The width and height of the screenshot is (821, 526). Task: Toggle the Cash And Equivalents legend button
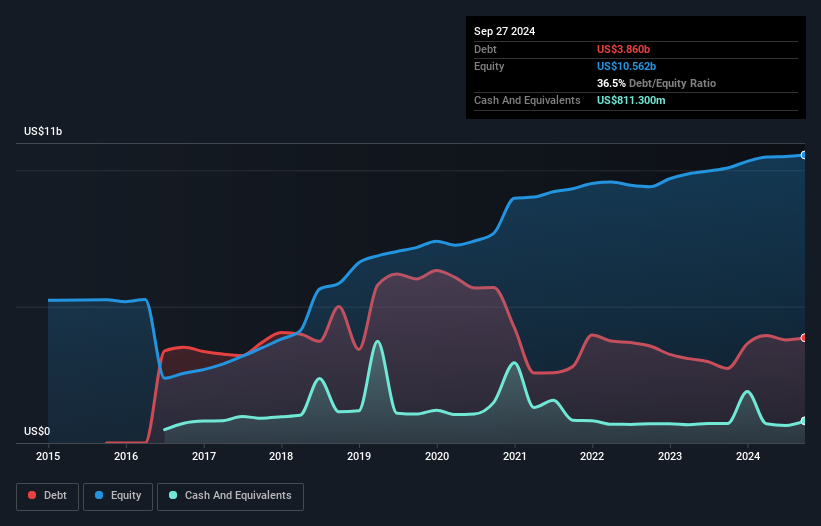tap(230, 496)
